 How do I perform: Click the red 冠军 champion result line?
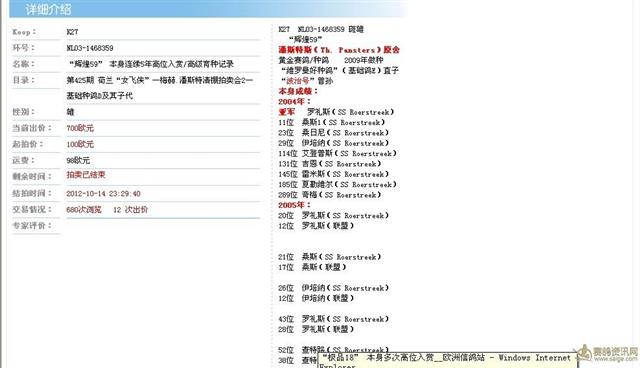(x=336, y=112)
